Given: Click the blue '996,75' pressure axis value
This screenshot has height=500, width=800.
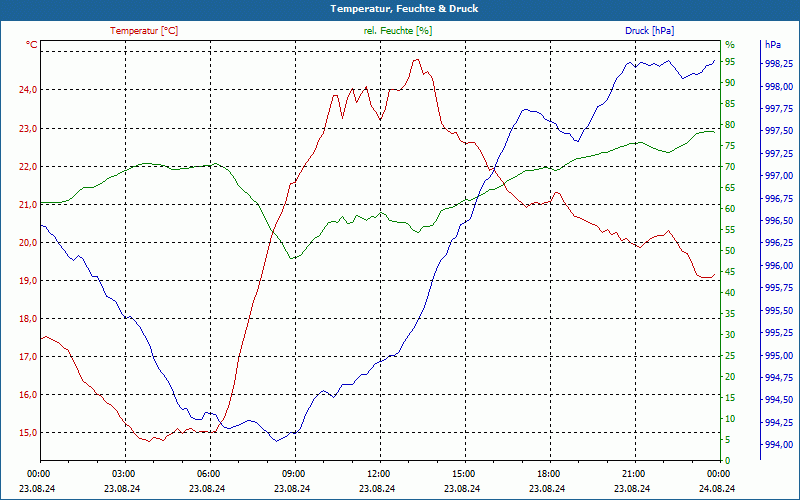Looking at the screenshot, I should [x=778, y=198].
